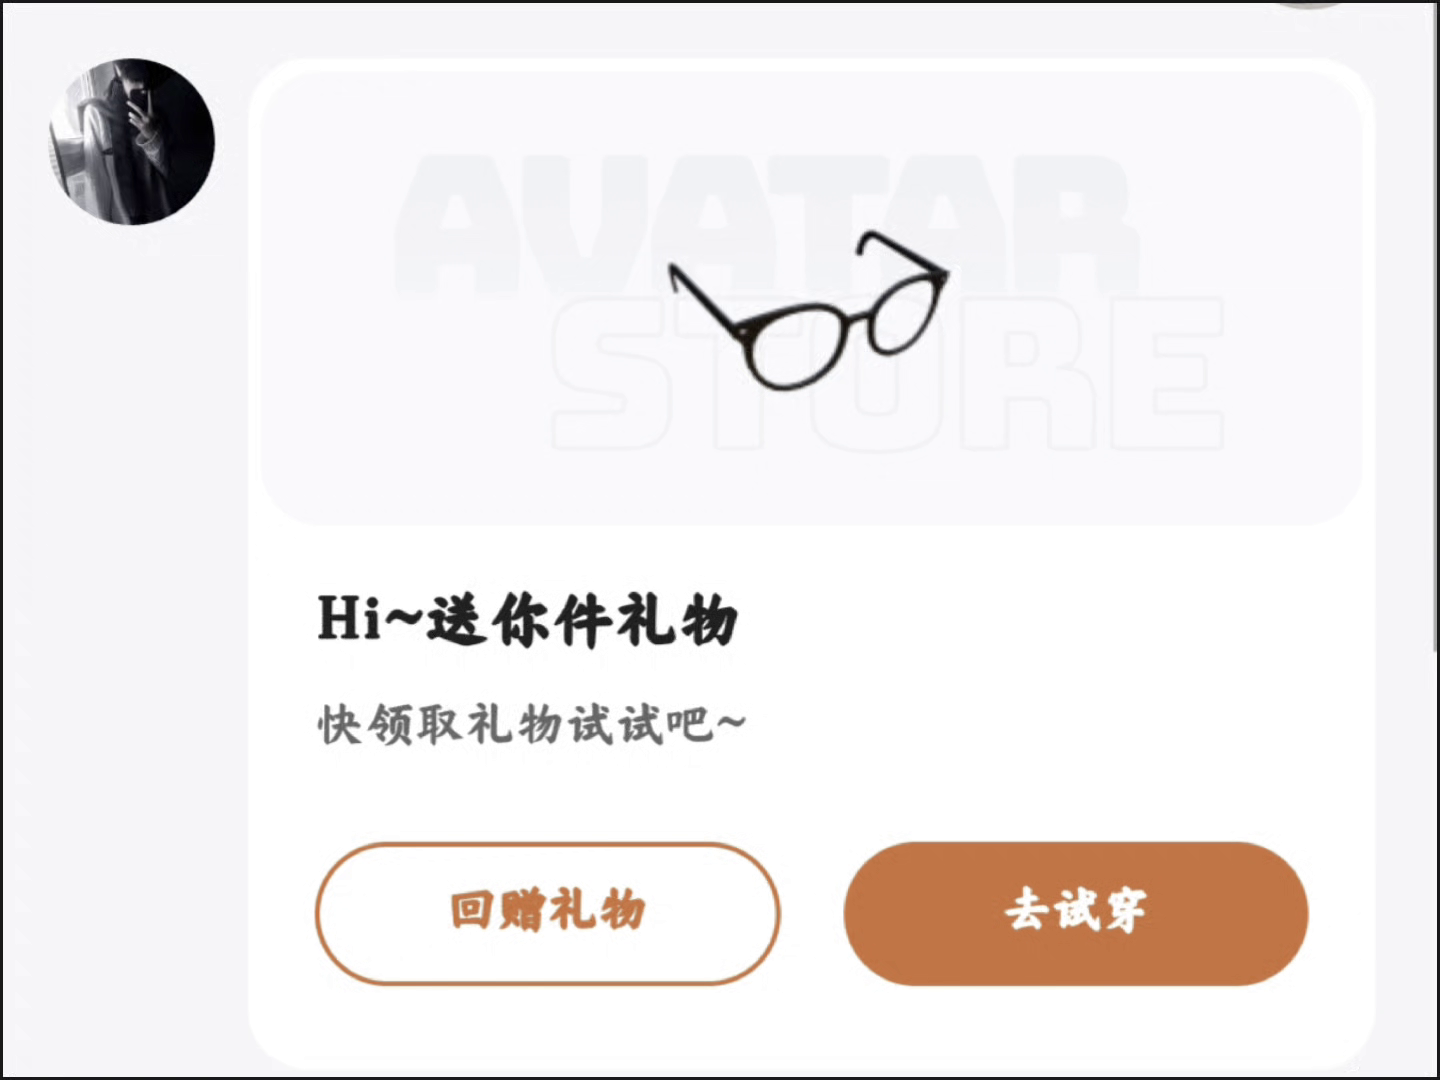The width and height of the screenshot is (1440, 1080).
Task: Open the sender's round profile avatar
Action: pos(131,141)
